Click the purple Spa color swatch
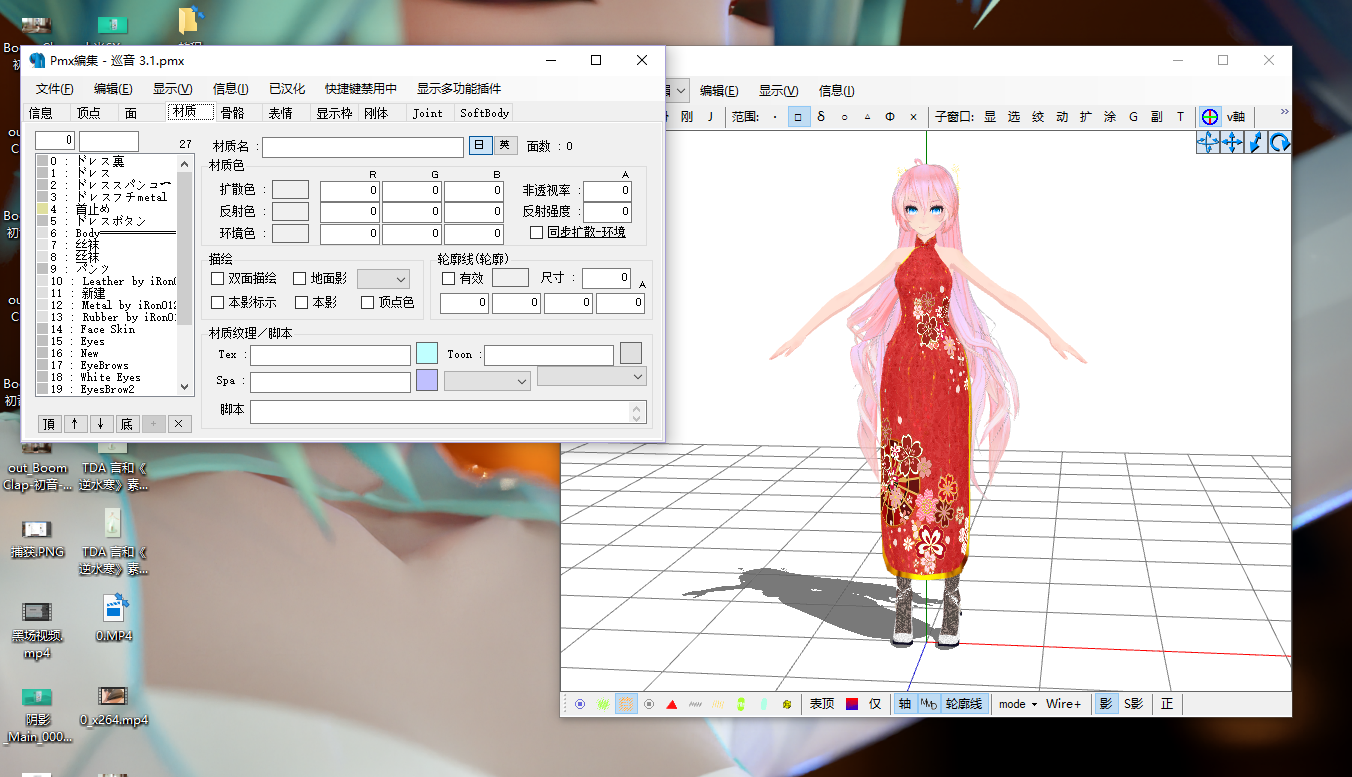 point(427,380)
